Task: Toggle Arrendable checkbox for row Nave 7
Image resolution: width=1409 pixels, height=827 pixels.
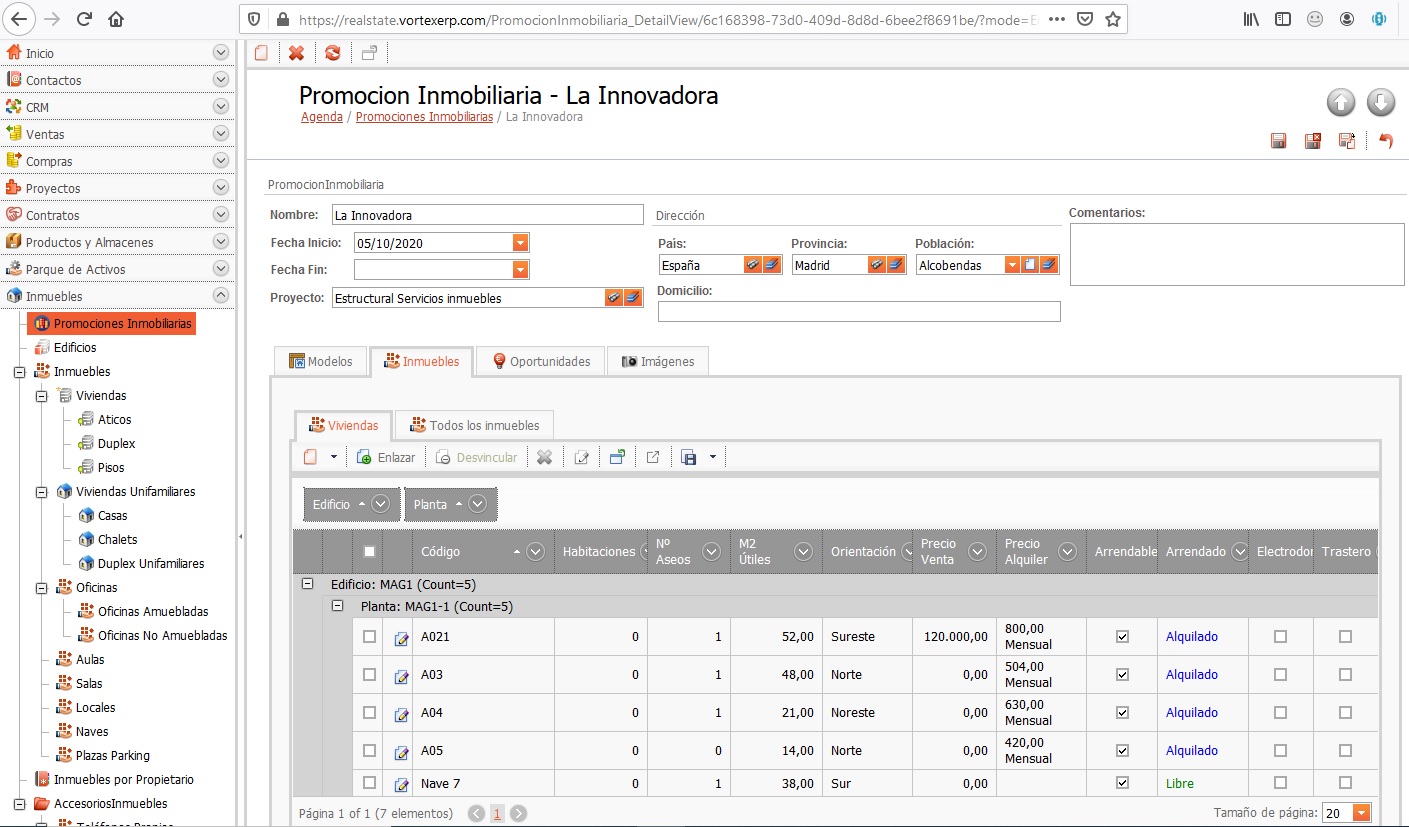Action: [x=1122, y=783]
